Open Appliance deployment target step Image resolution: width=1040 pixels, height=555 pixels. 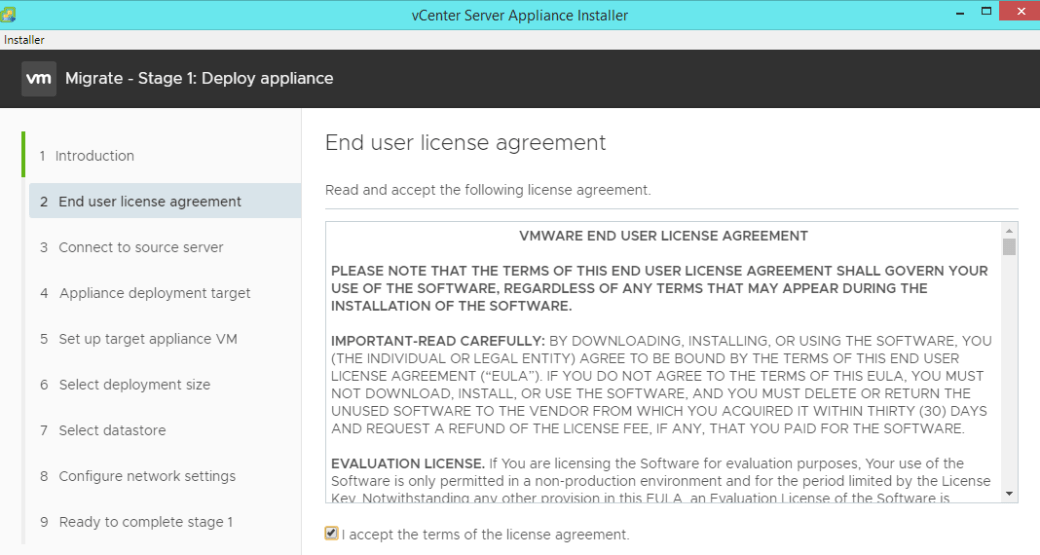point(154,293)
